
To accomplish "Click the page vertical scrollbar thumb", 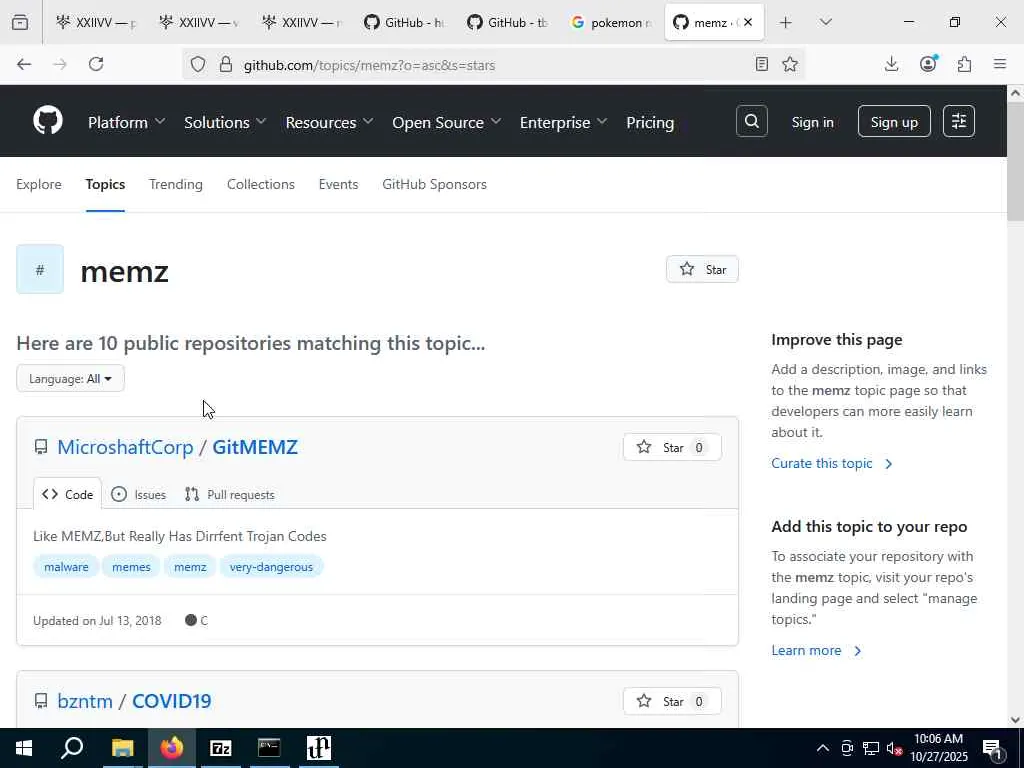I will point(1016,162).
